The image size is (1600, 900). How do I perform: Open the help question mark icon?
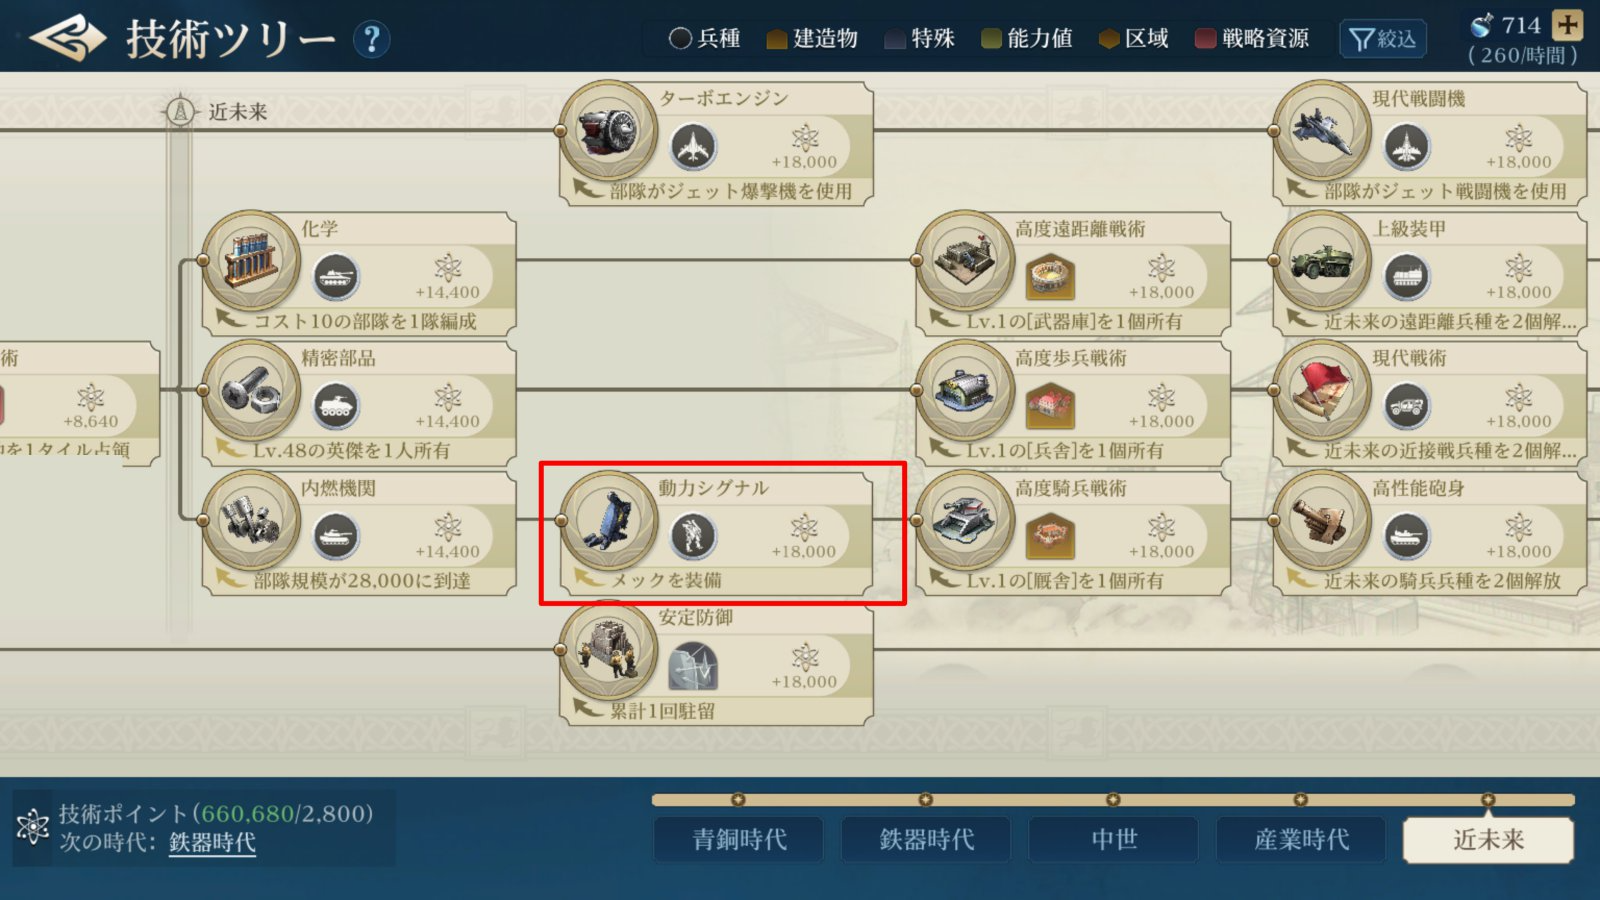click(x=371, y=40)
